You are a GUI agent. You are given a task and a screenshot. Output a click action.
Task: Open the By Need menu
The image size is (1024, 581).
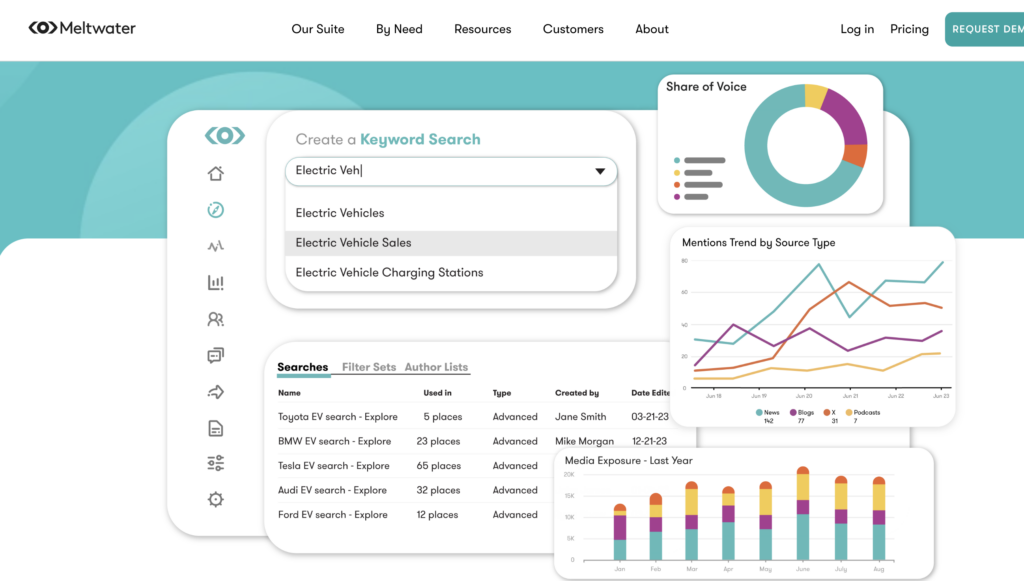coord(399,29)
